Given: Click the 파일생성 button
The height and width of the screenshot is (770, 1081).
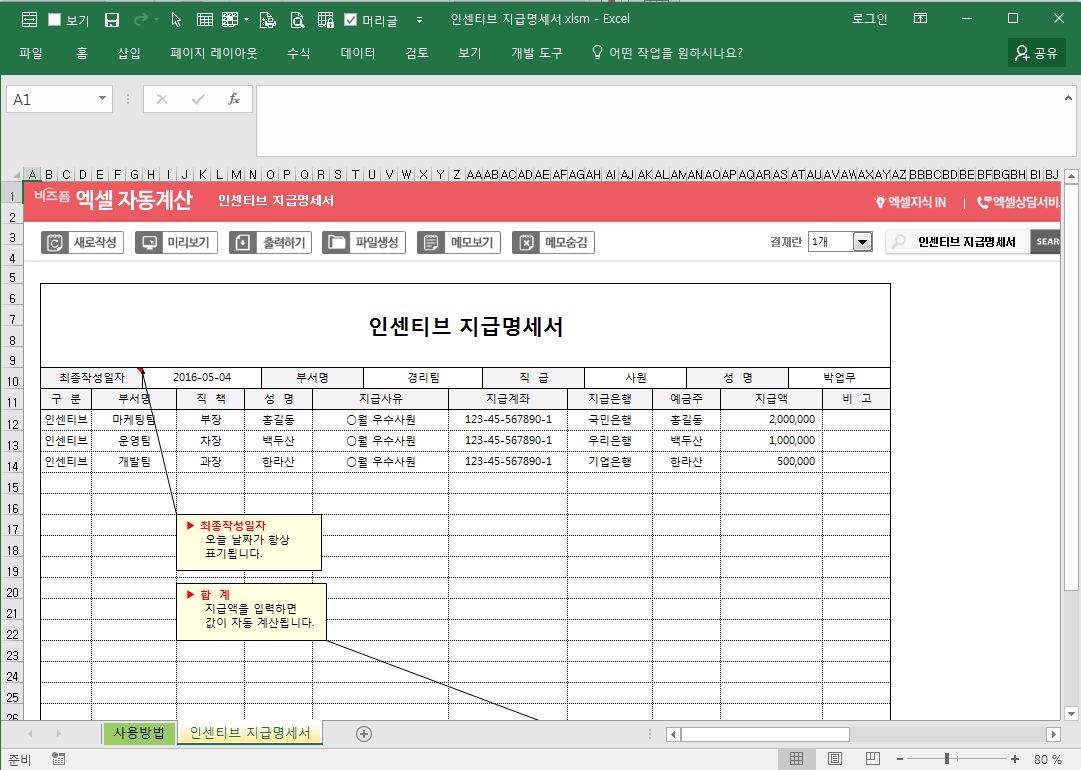Looking at the screenshot, I should pos(363,242).
